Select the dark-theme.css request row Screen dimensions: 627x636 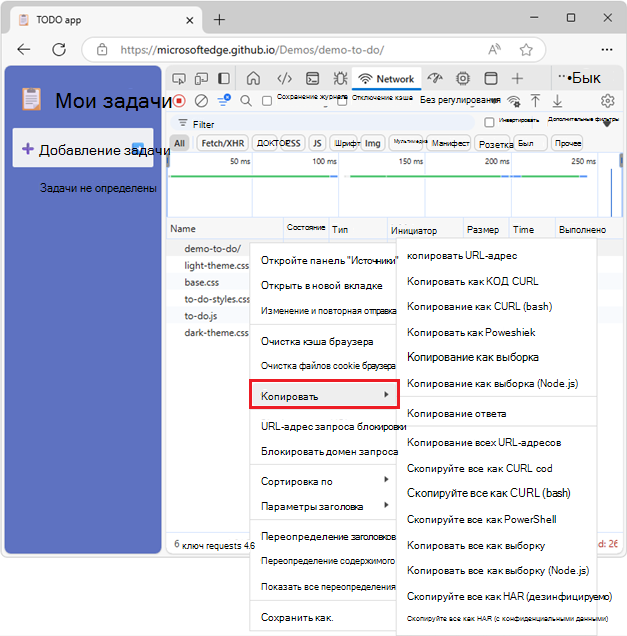point(208,333)
